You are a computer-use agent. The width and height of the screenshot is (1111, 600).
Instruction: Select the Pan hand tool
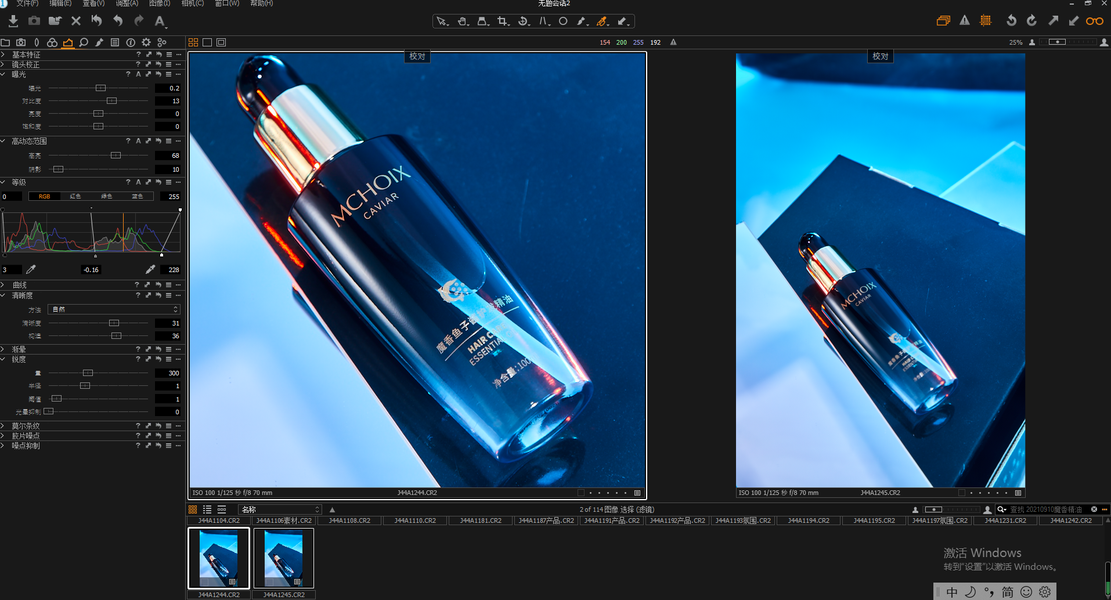[462, 21]
